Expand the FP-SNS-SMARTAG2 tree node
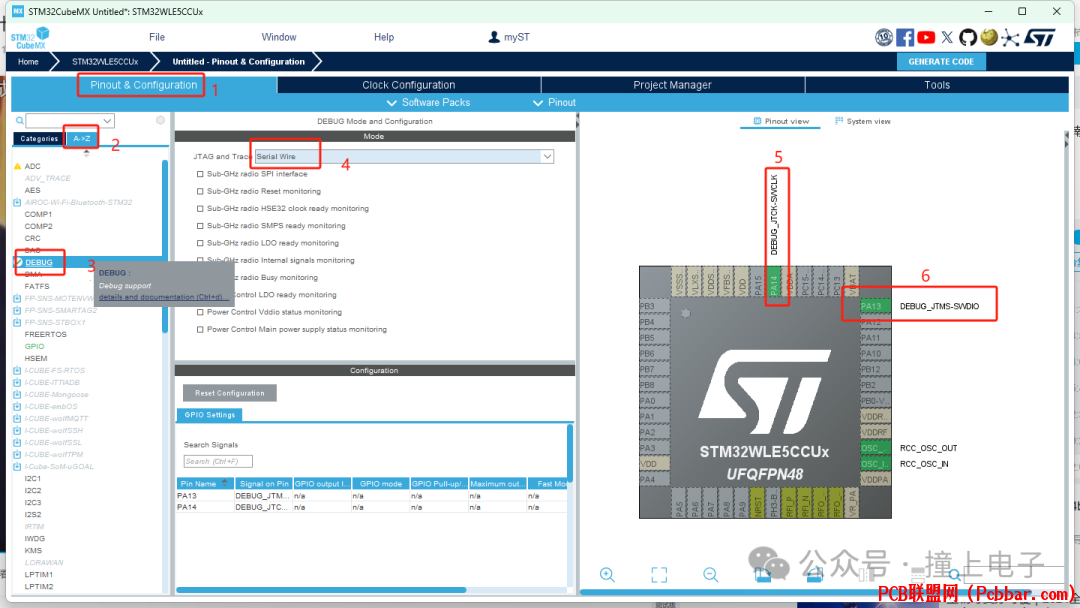 (17, 311)
